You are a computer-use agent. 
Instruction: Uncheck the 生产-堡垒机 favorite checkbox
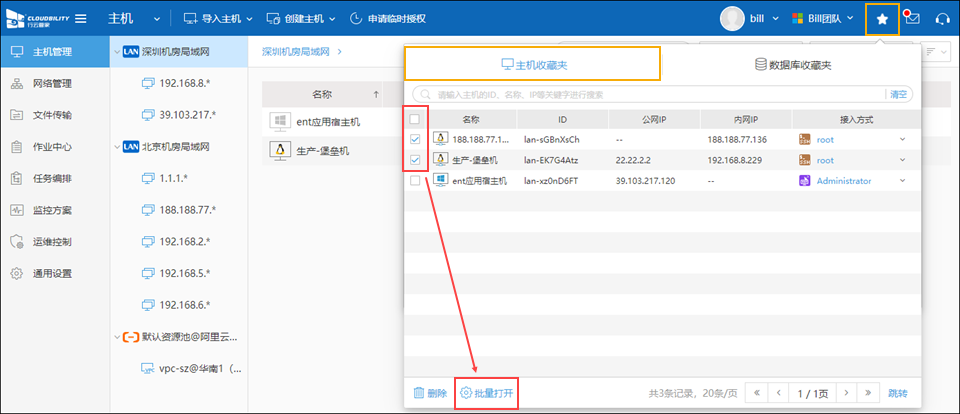pyautogui.click(x=415, y=160)
